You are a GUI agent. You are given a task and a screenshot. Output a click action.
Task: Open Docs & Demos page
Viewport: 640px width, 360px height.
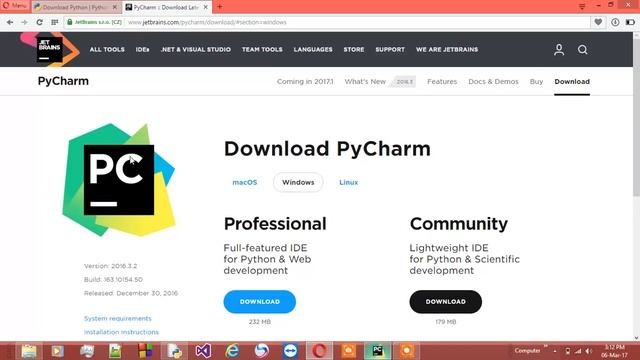[493, 82]
